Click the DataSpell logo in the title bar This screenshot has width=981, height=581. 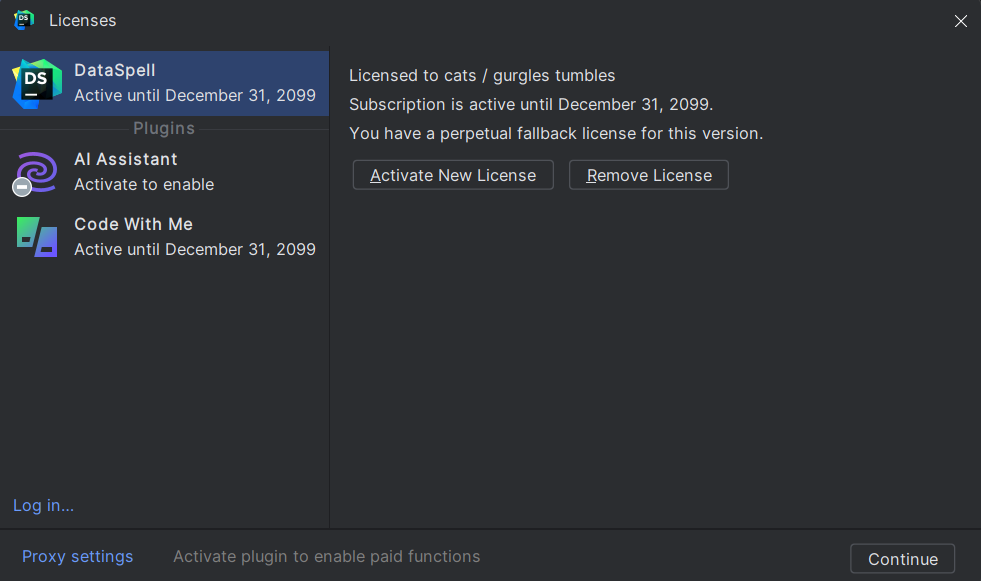(24, 20)
